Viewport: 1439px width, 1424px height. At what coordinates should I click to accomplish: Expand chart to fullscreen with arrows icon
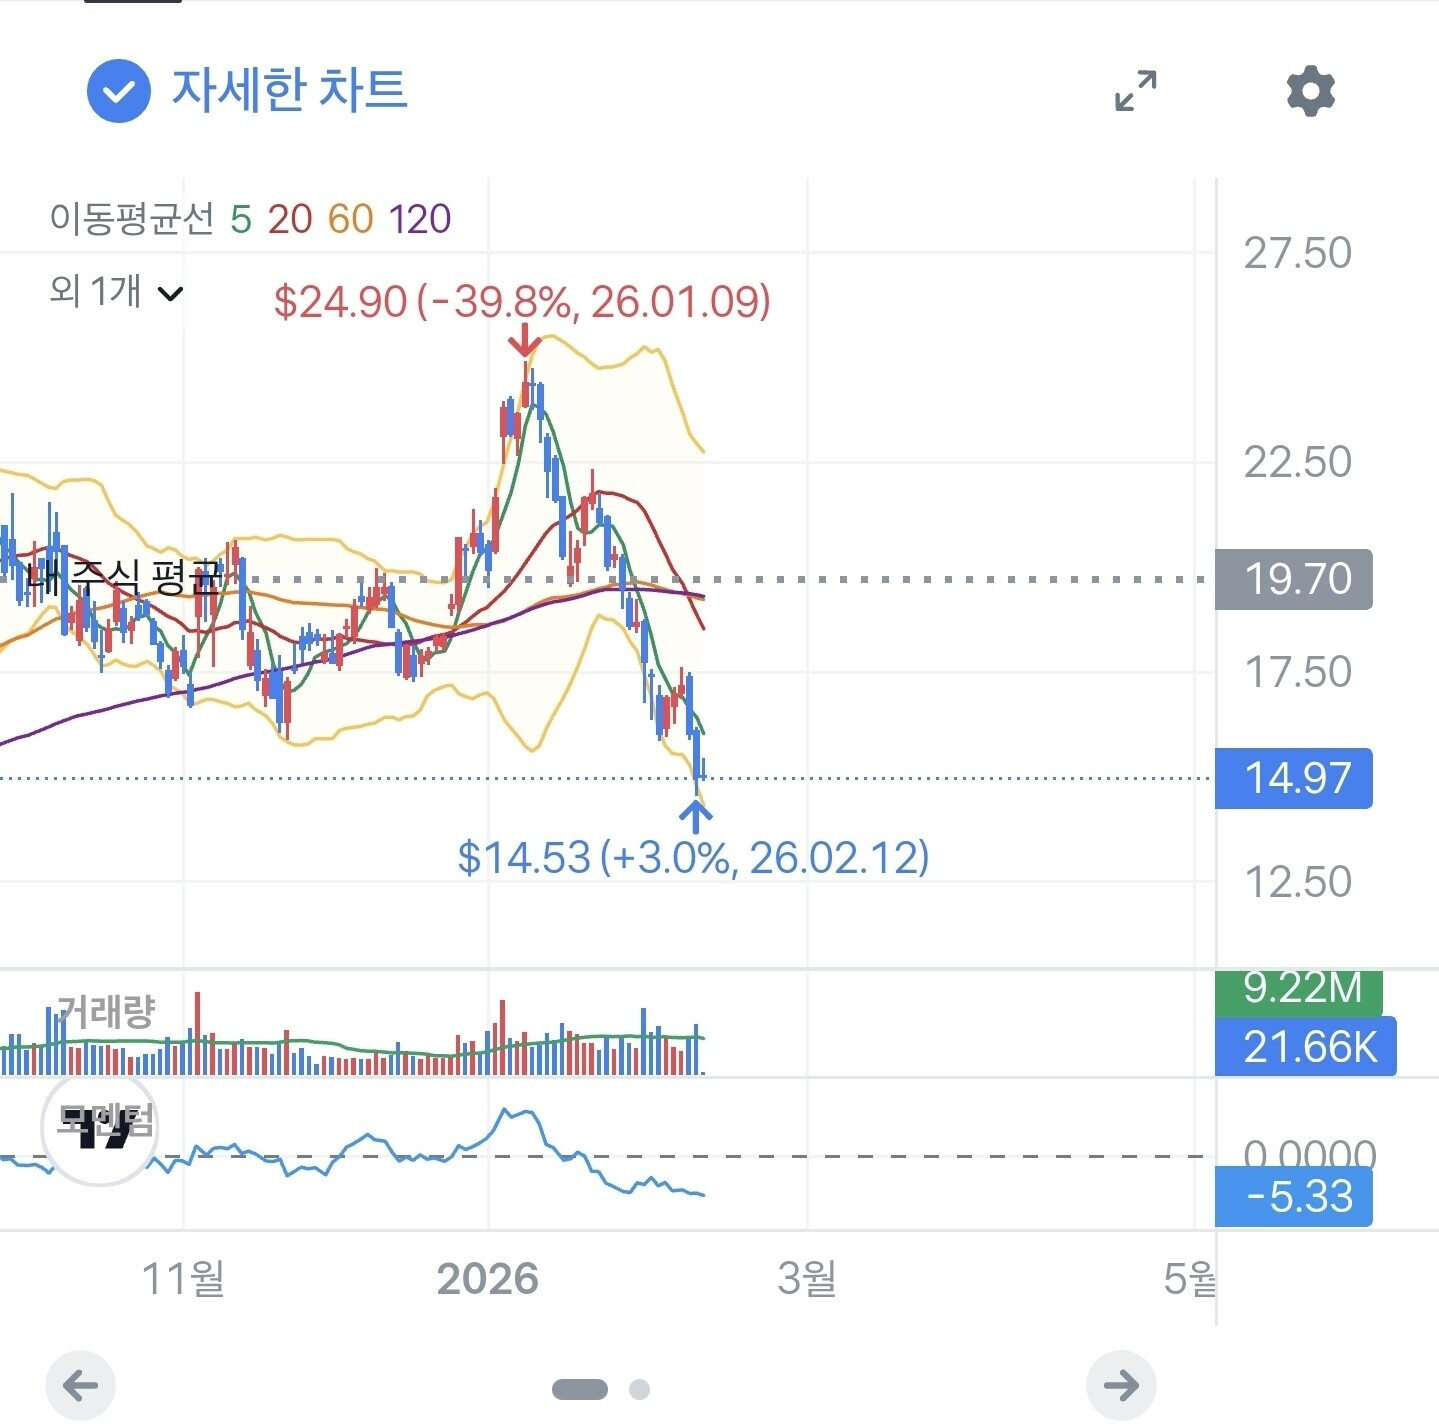pos(1136,91)
